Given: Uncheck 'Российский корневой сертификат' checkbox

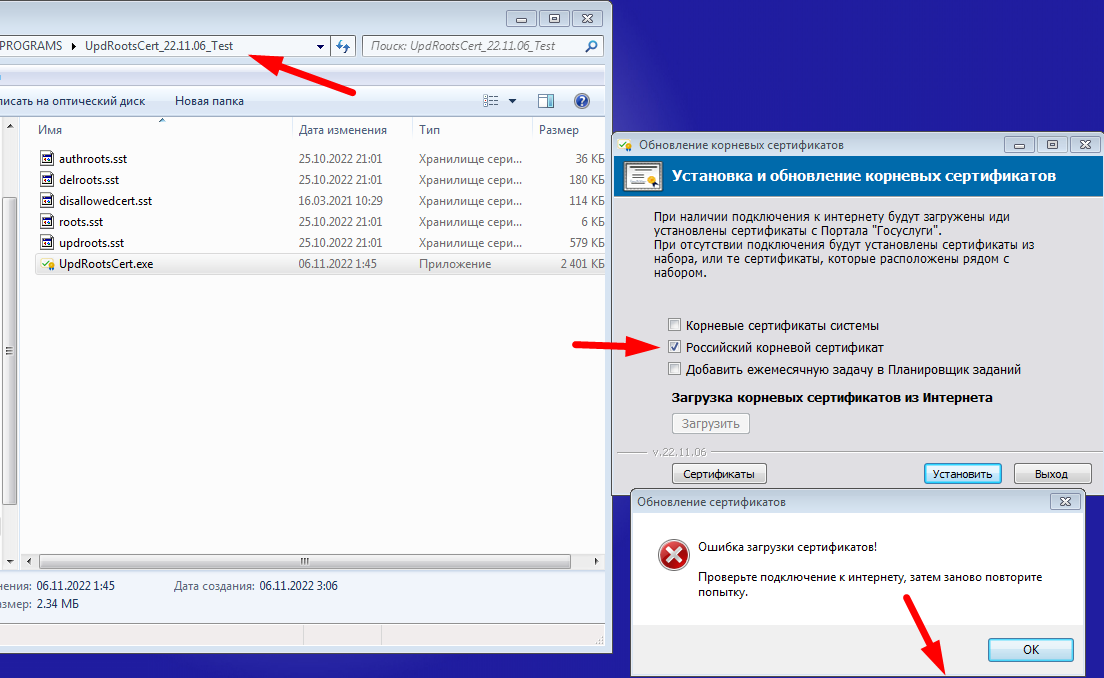Looking at the screenshot, I should tap(675, 347).
